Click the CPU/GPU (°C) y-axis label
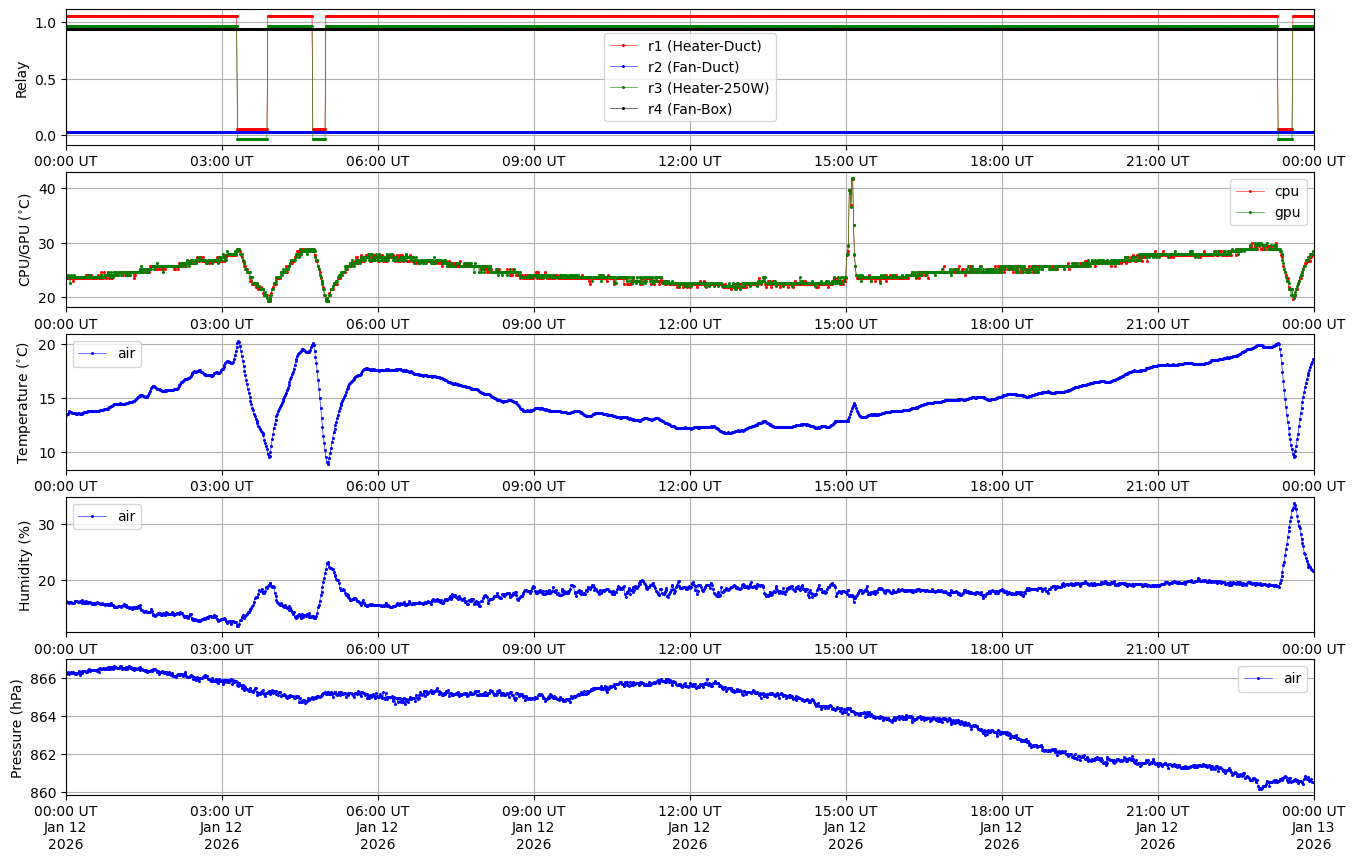 point(22,240)
